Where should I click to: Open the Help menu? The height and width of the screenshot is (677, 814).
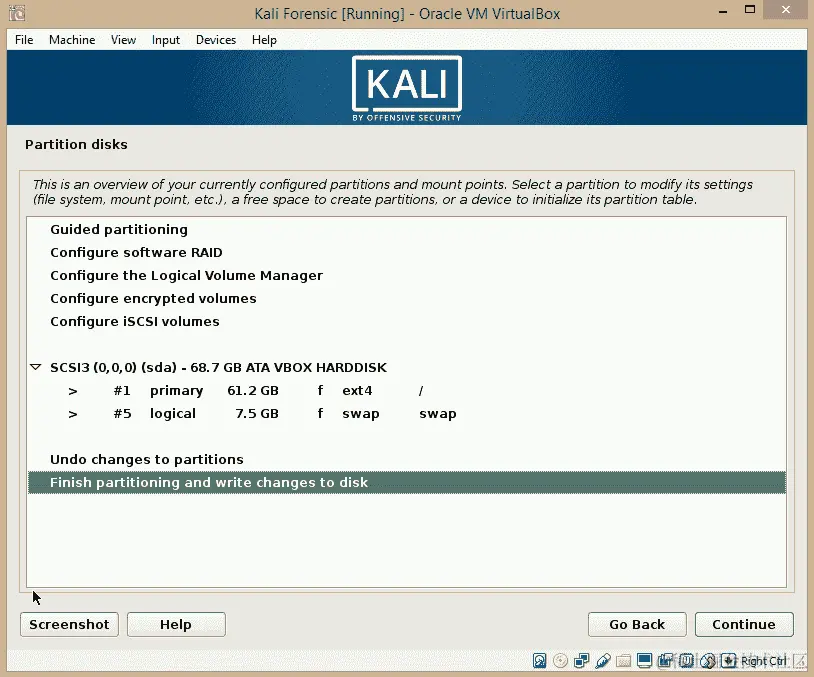click(264, 40)
